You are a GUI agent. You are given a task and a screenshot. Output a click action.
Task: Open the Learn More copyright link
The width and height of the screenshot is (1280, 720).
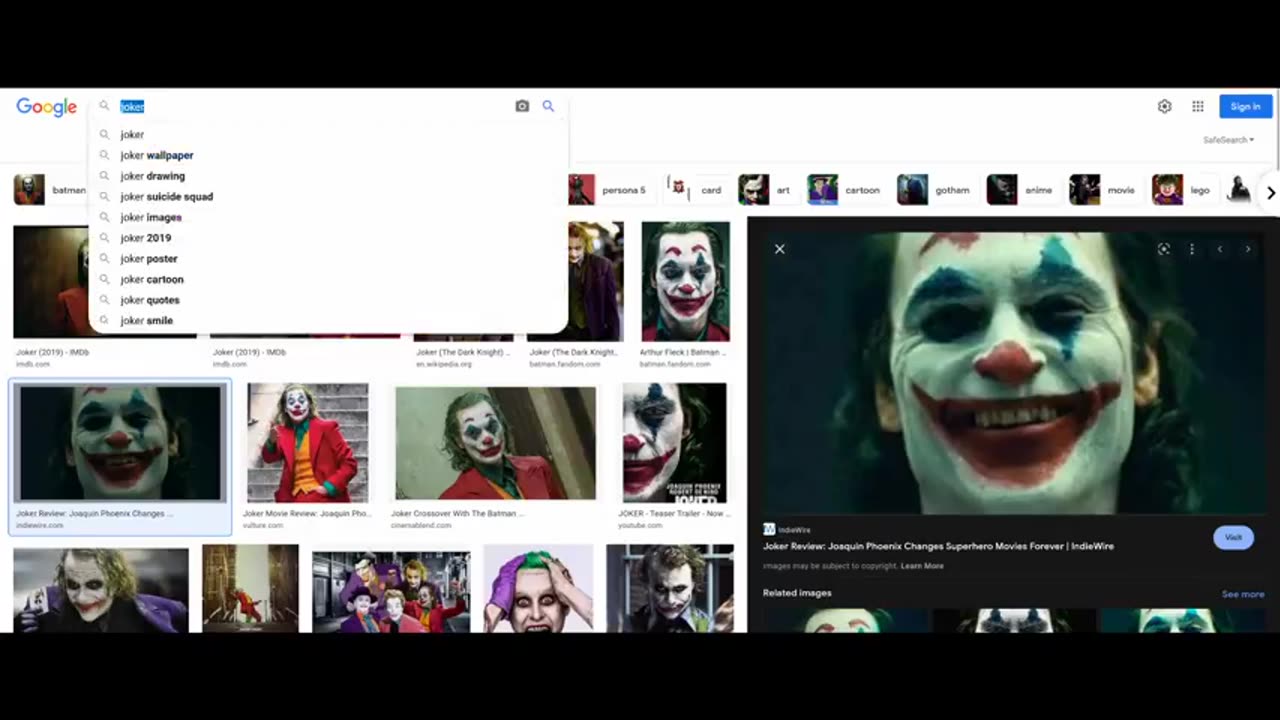pyautogui.click(x=922, y=566)
